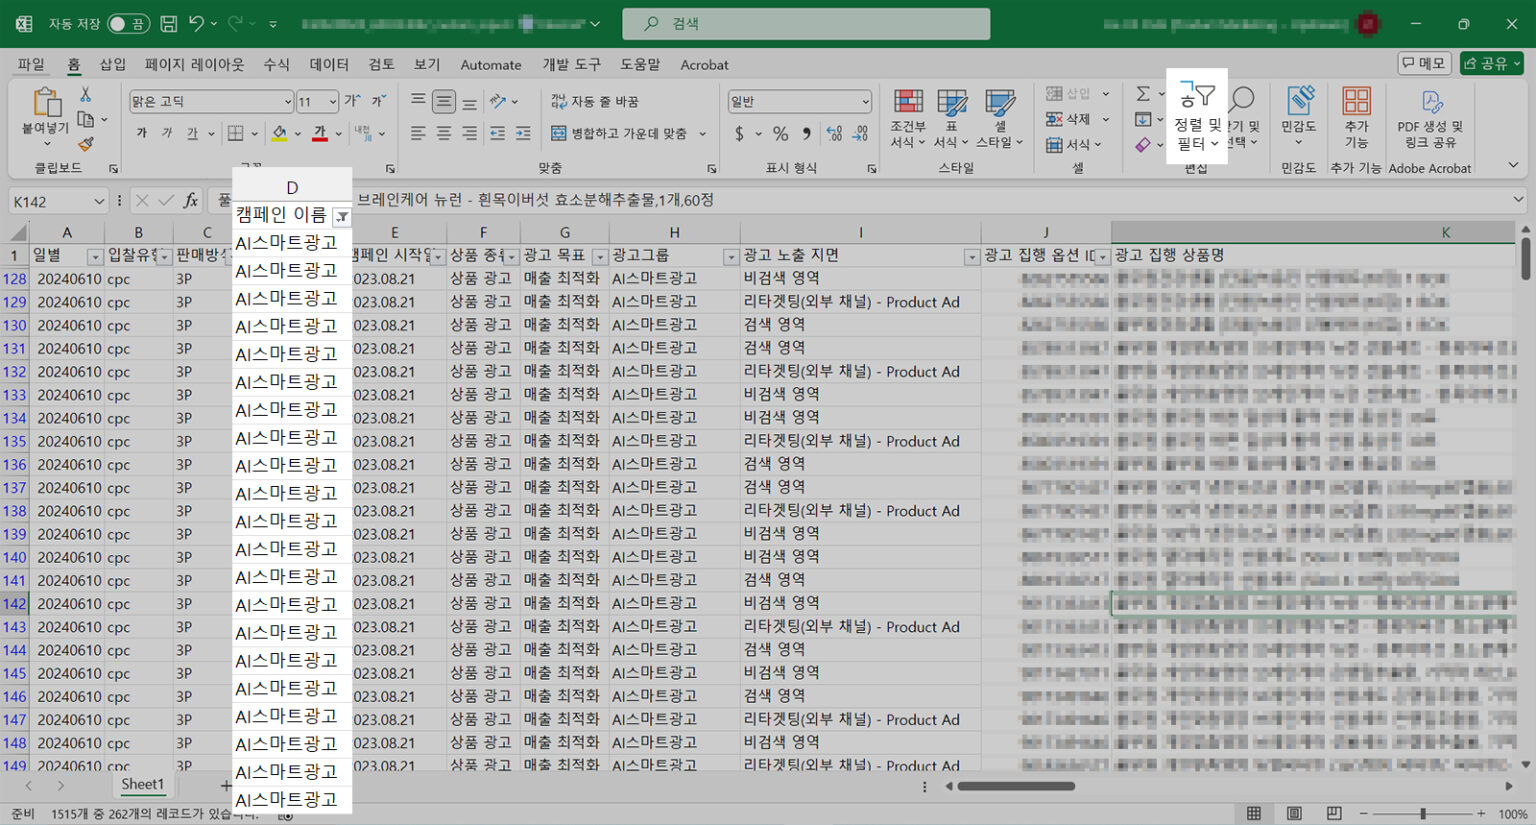Click the increase font size icon
Viewport: 1536px width, 825px height.
(352, 101)
